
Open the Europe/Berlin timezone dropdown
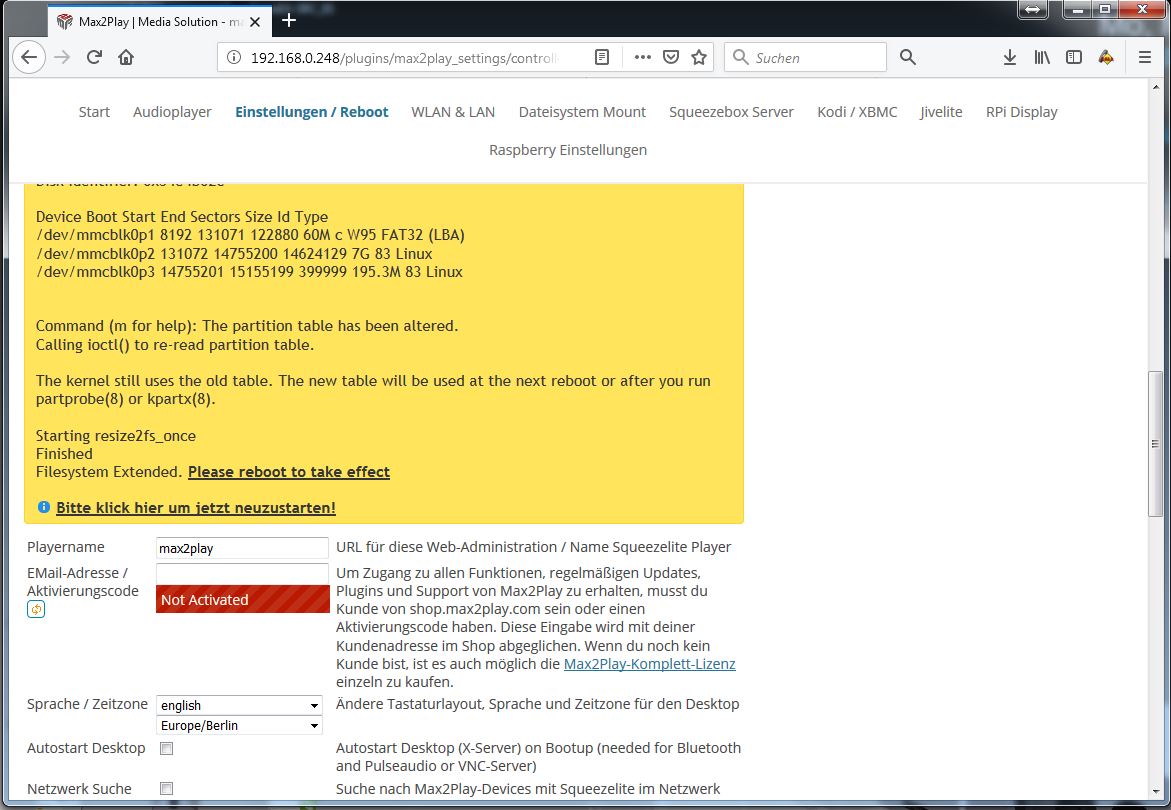click(240, 725)
